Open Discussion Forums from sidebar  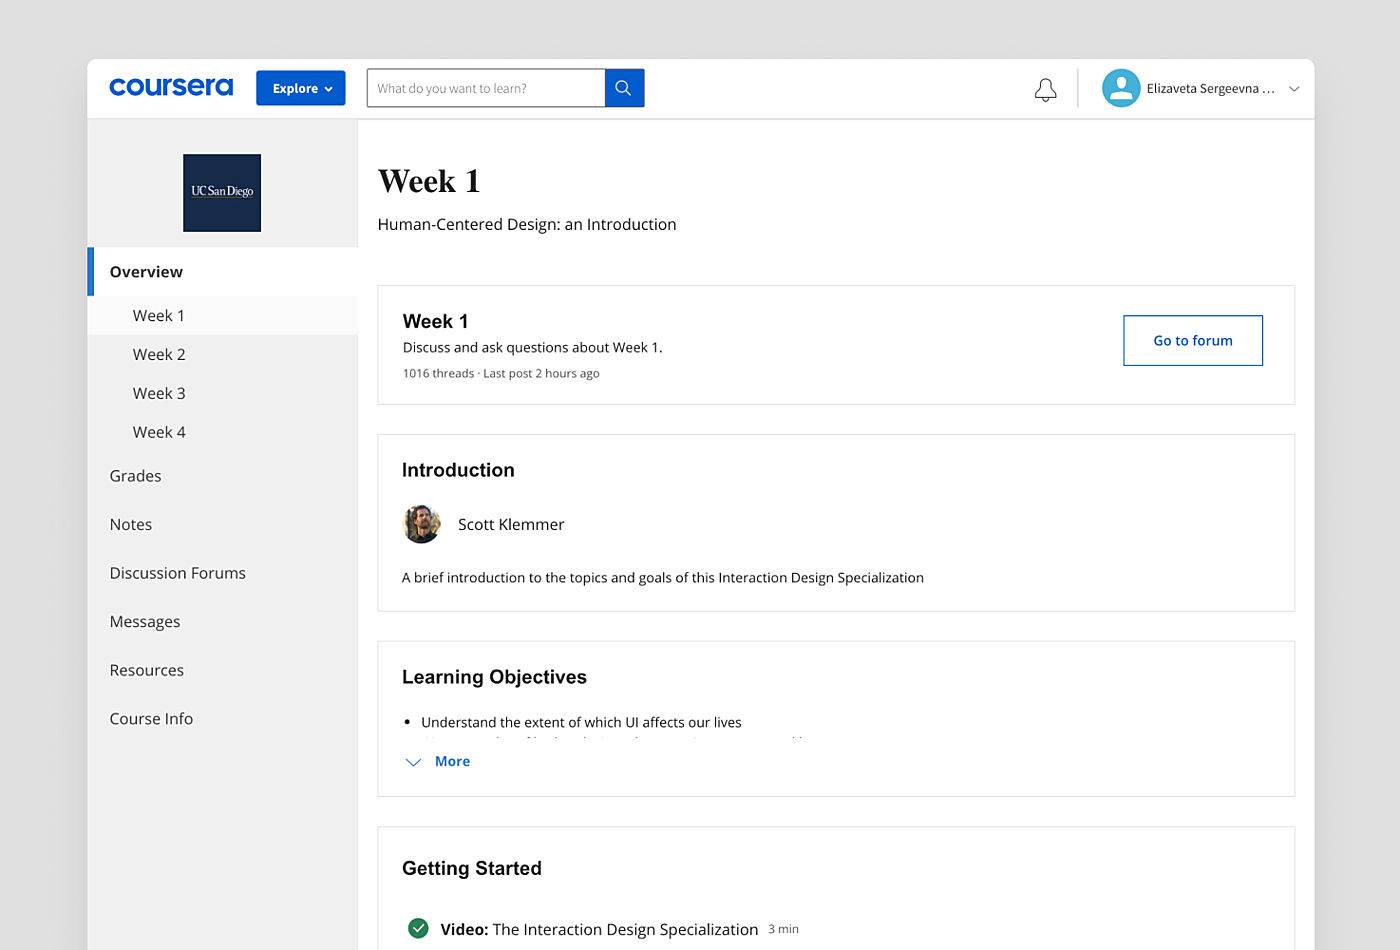(177, 573)
